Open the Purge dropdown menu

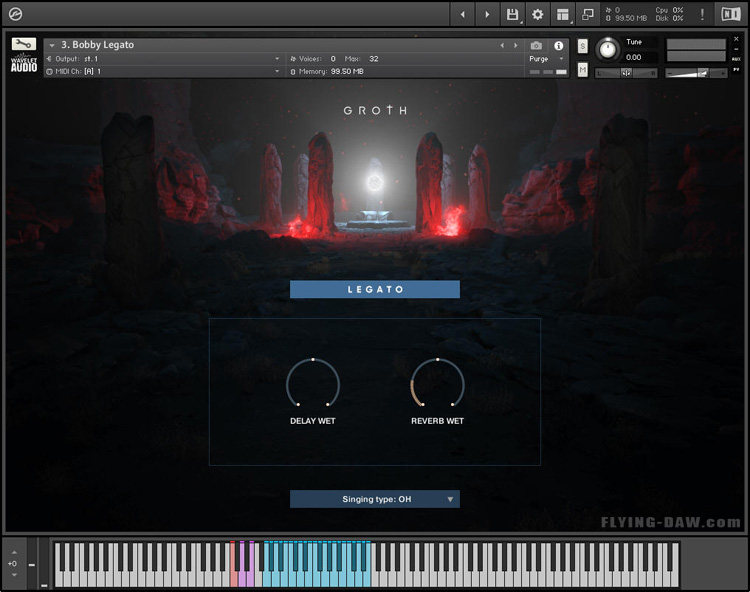546,59
